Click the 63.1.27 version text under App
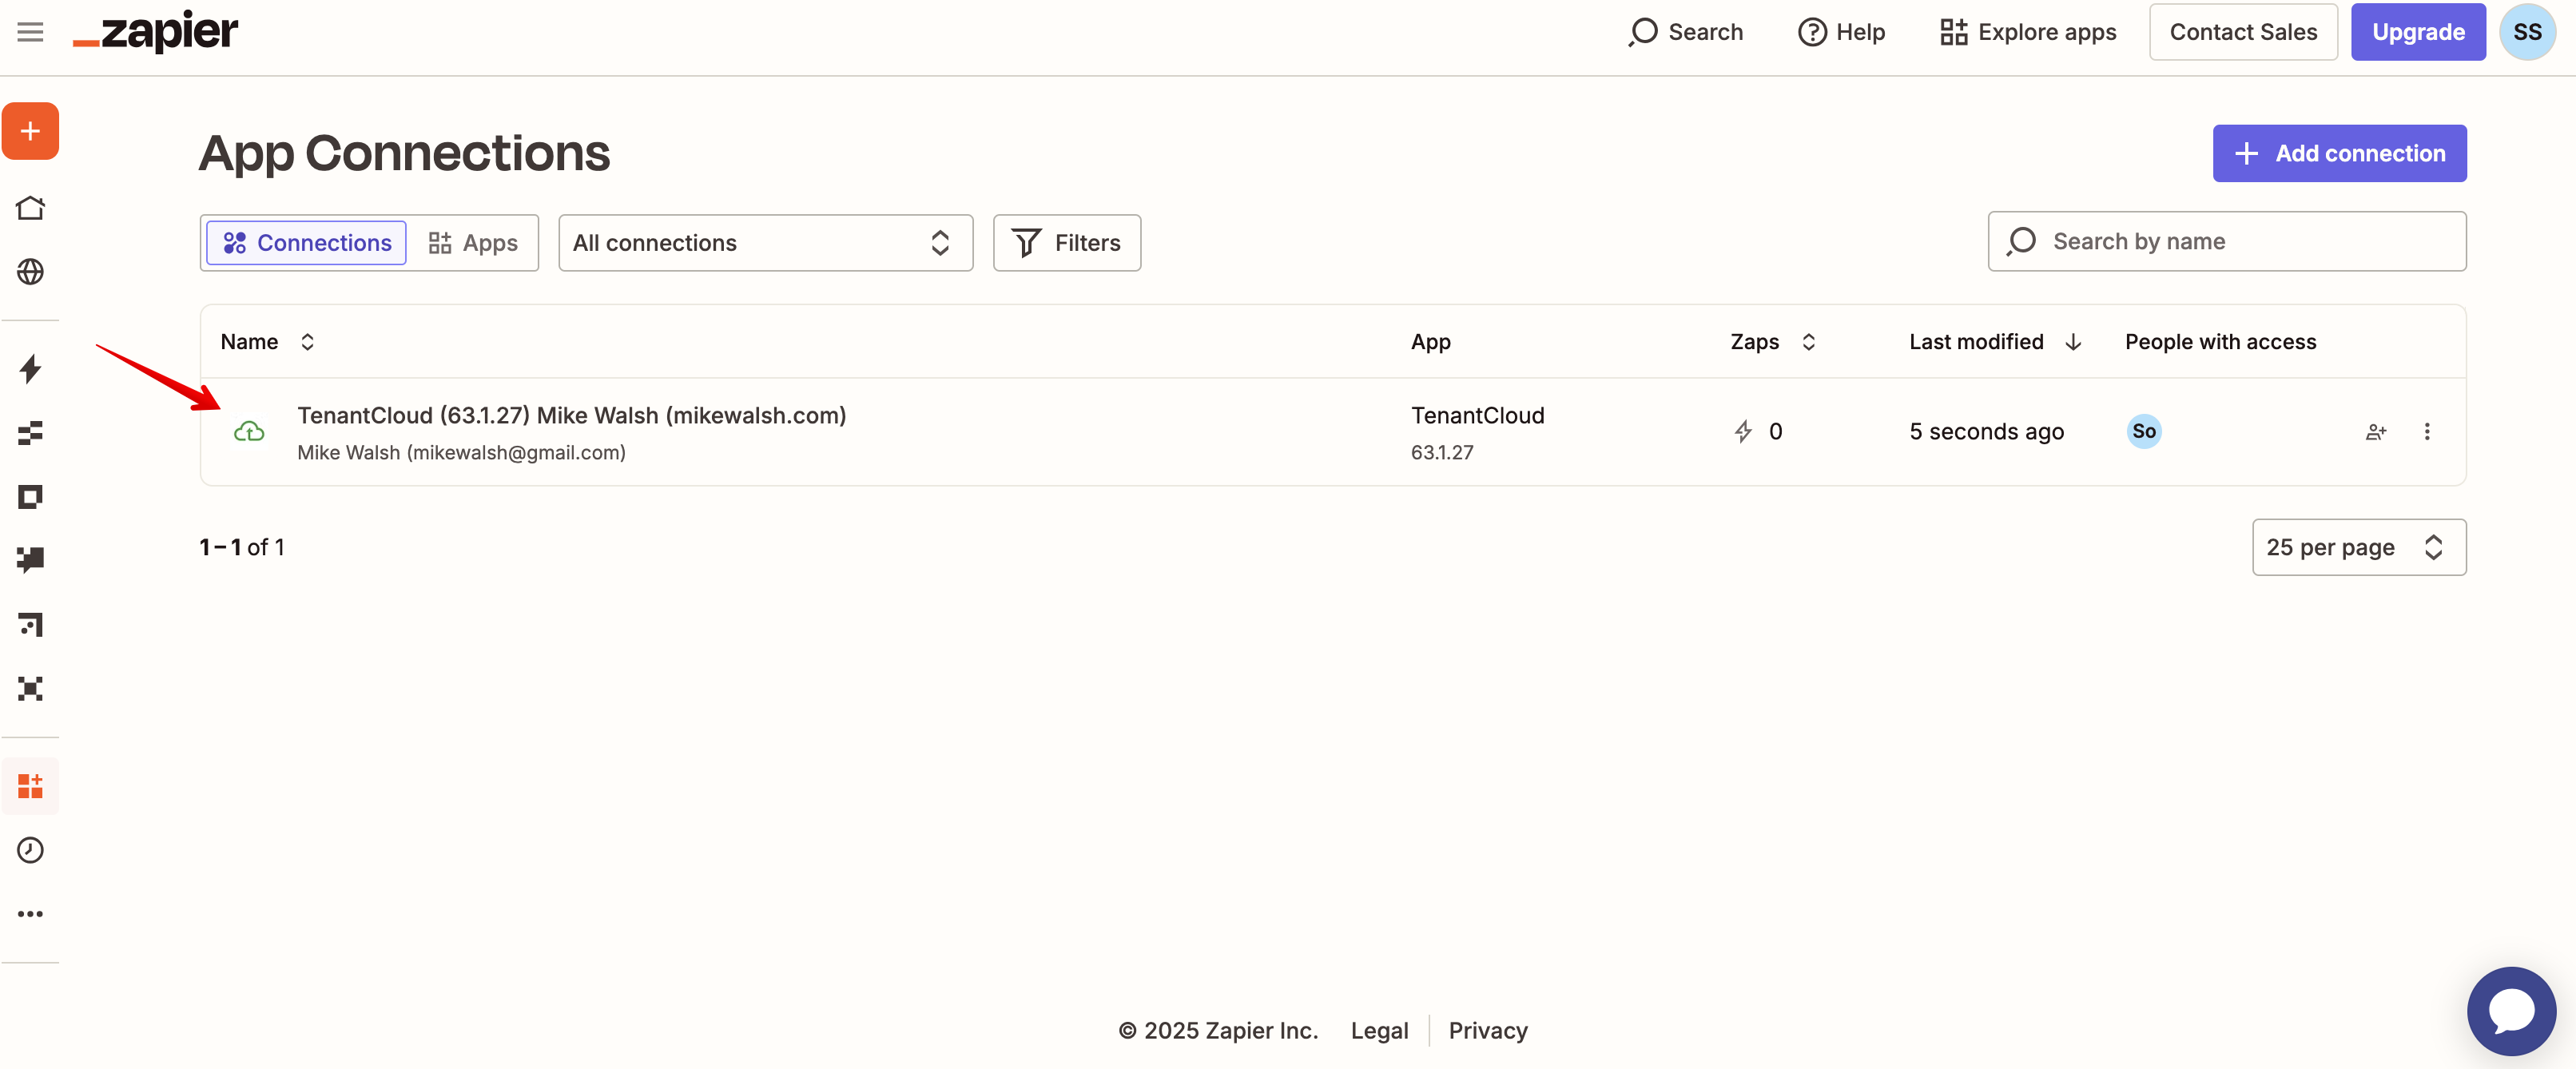The height and width of the screenshot is (1069, 2576). (x=1441, y=453)
